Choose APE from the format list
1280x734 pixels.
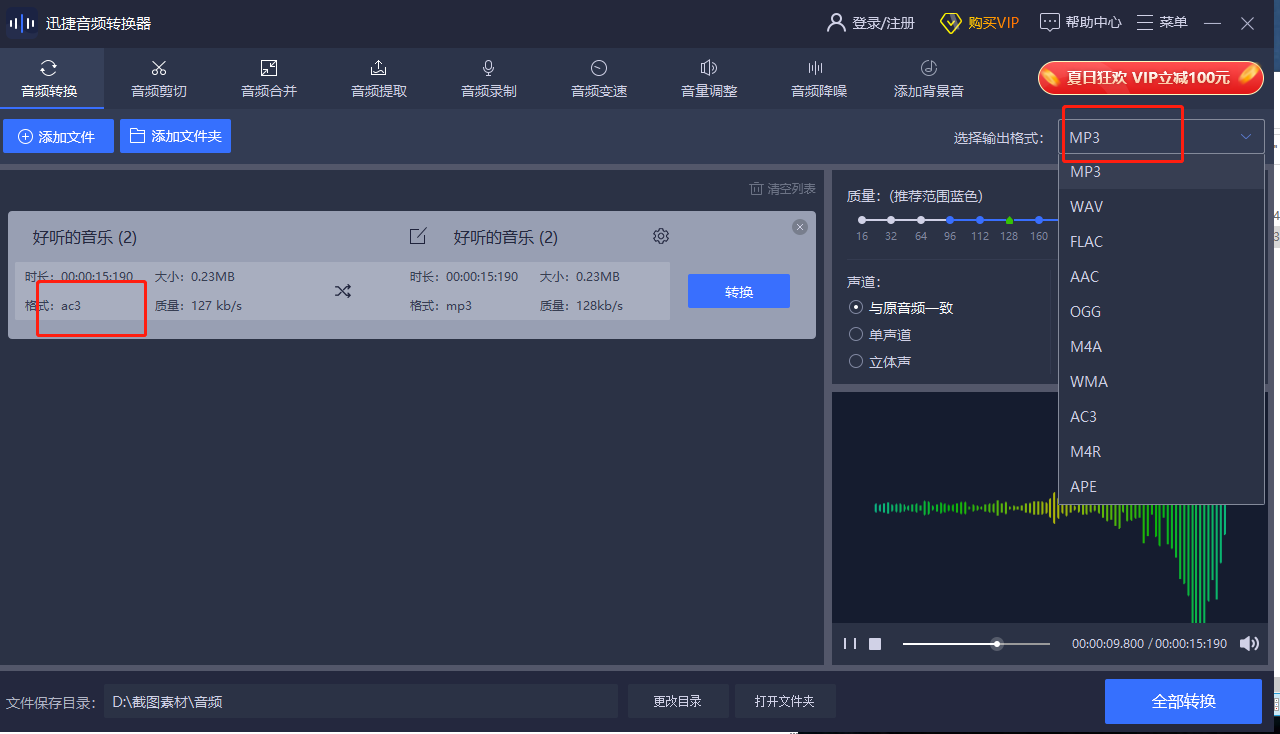click(1161, 487)
